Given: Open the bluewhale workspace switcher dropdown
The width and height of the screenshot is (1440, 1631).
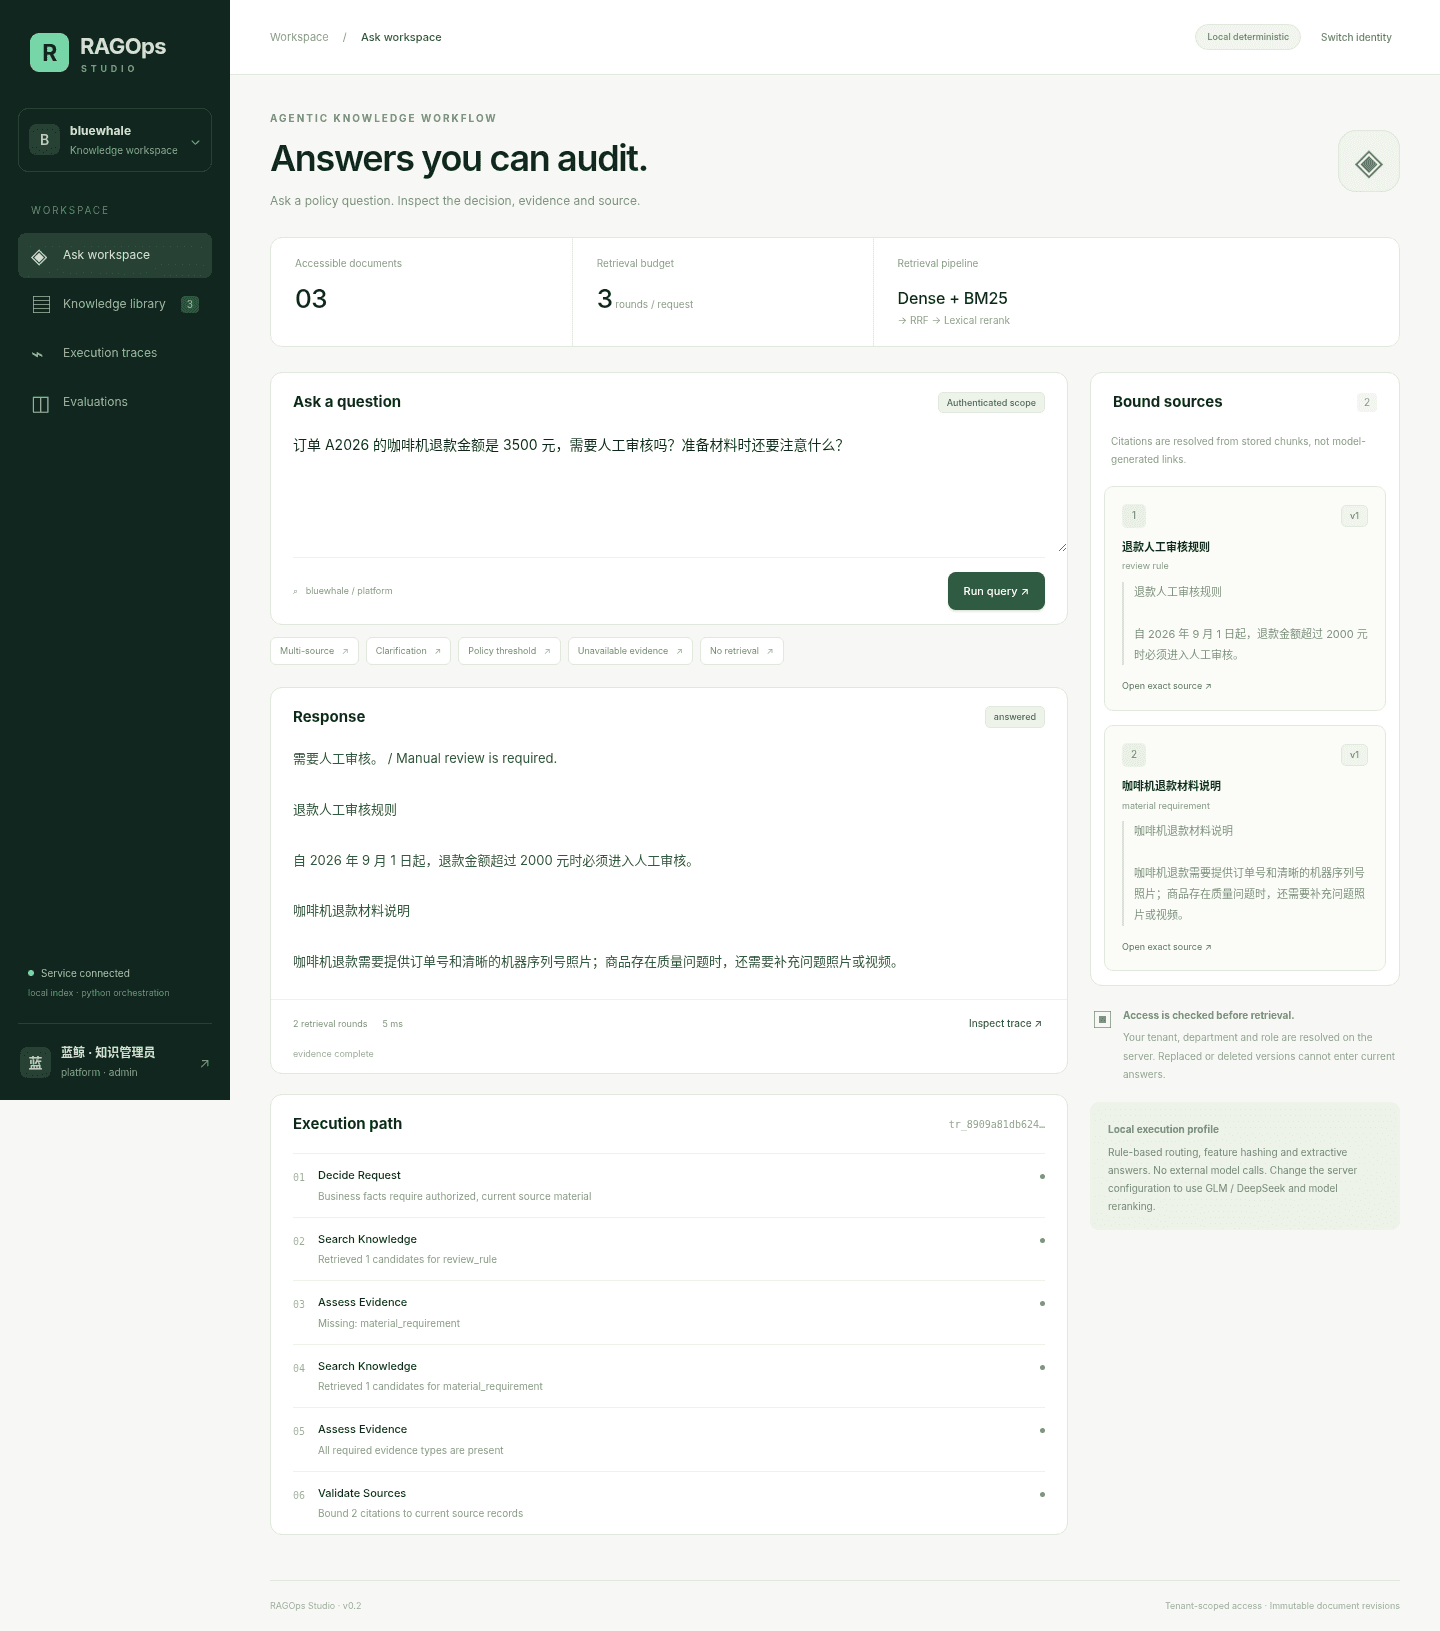Looking at the screenshot, I should click(x=115, y=140).
